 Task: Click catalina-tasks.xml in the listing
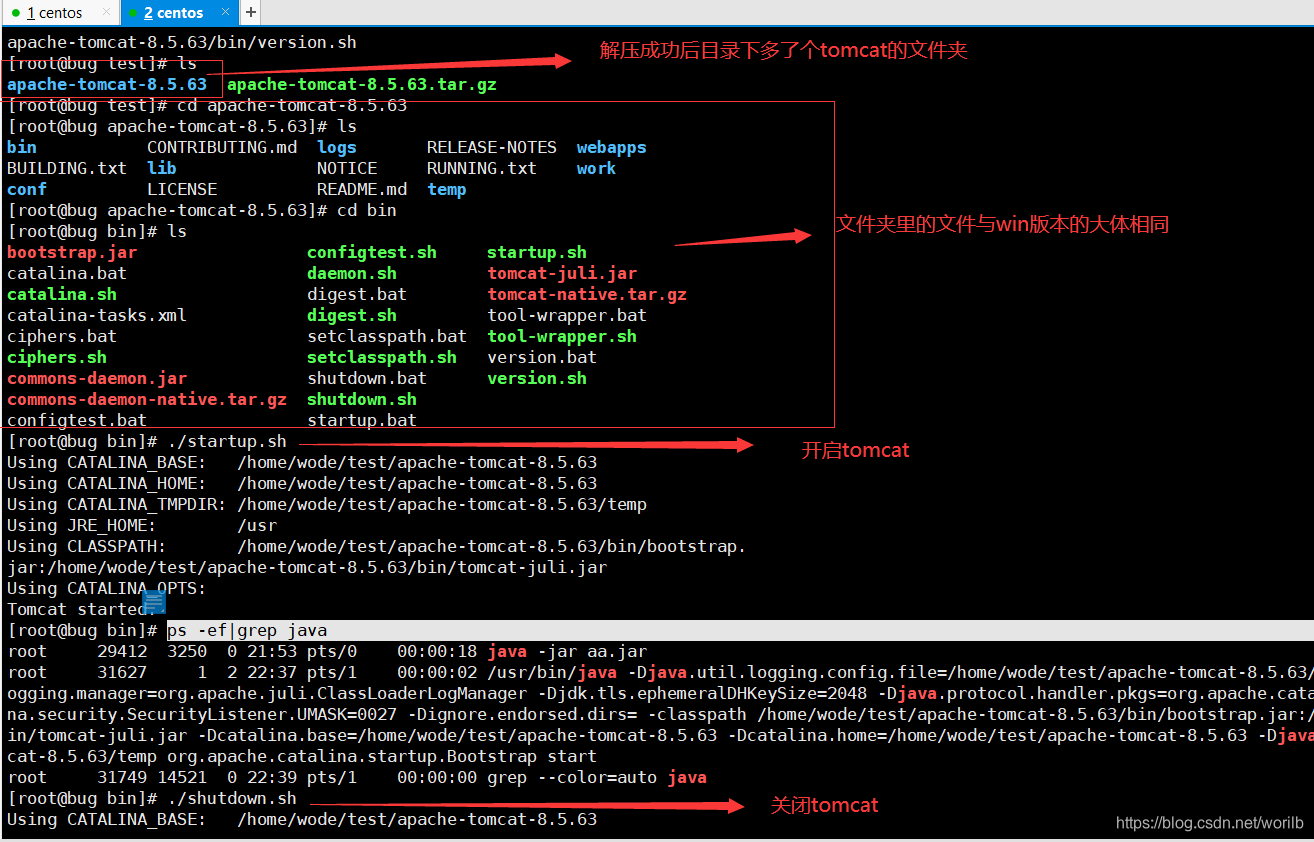coord(97,315)
